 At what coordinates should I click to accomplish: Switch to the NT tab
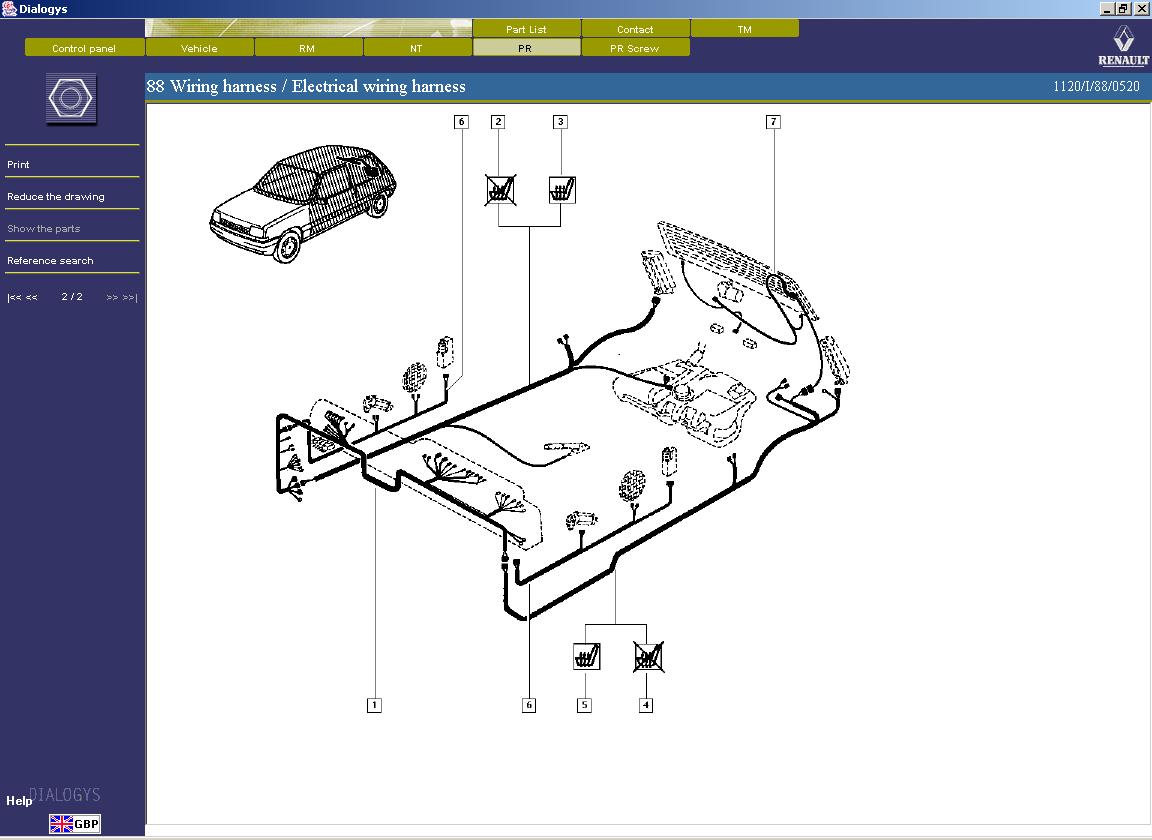tap(417, 48)
